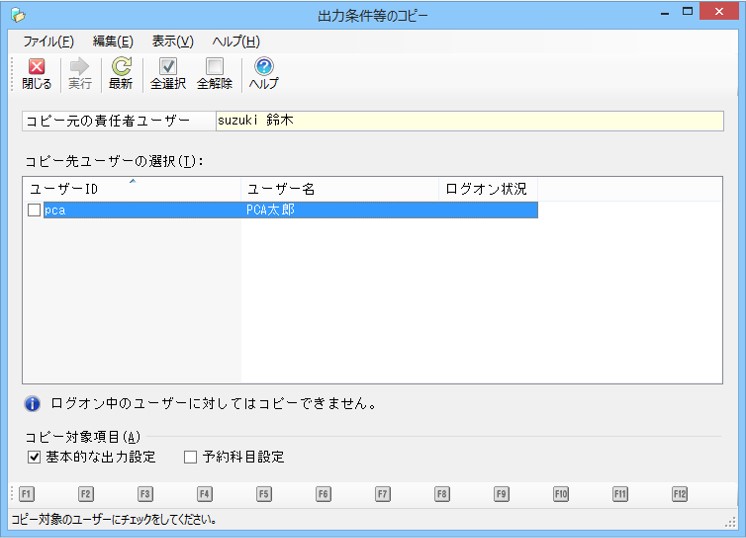The height and width of the screenshot is (538, 746).
Task: Open the ファイル(F) menu
Action: pyautogui.click(x=48, y=41)
